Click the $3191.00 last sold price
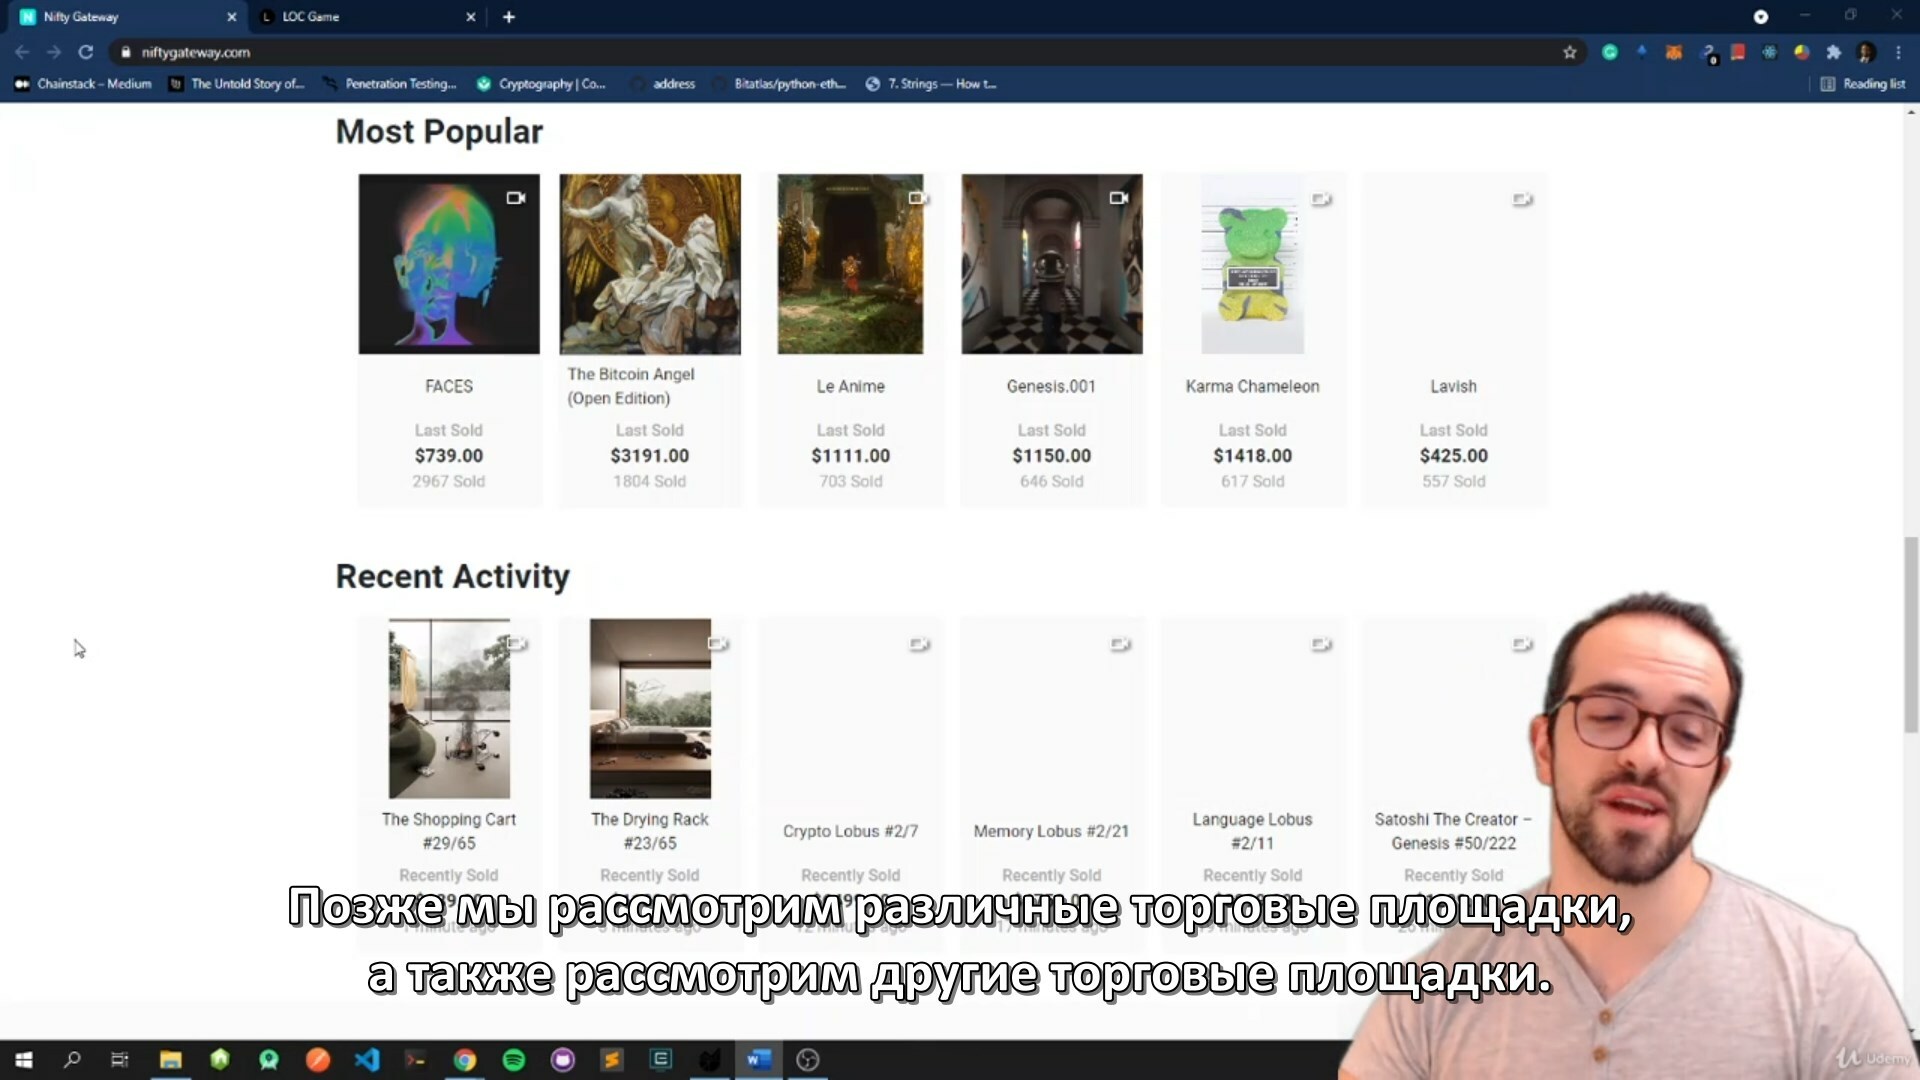 click(x=650, y=456)
